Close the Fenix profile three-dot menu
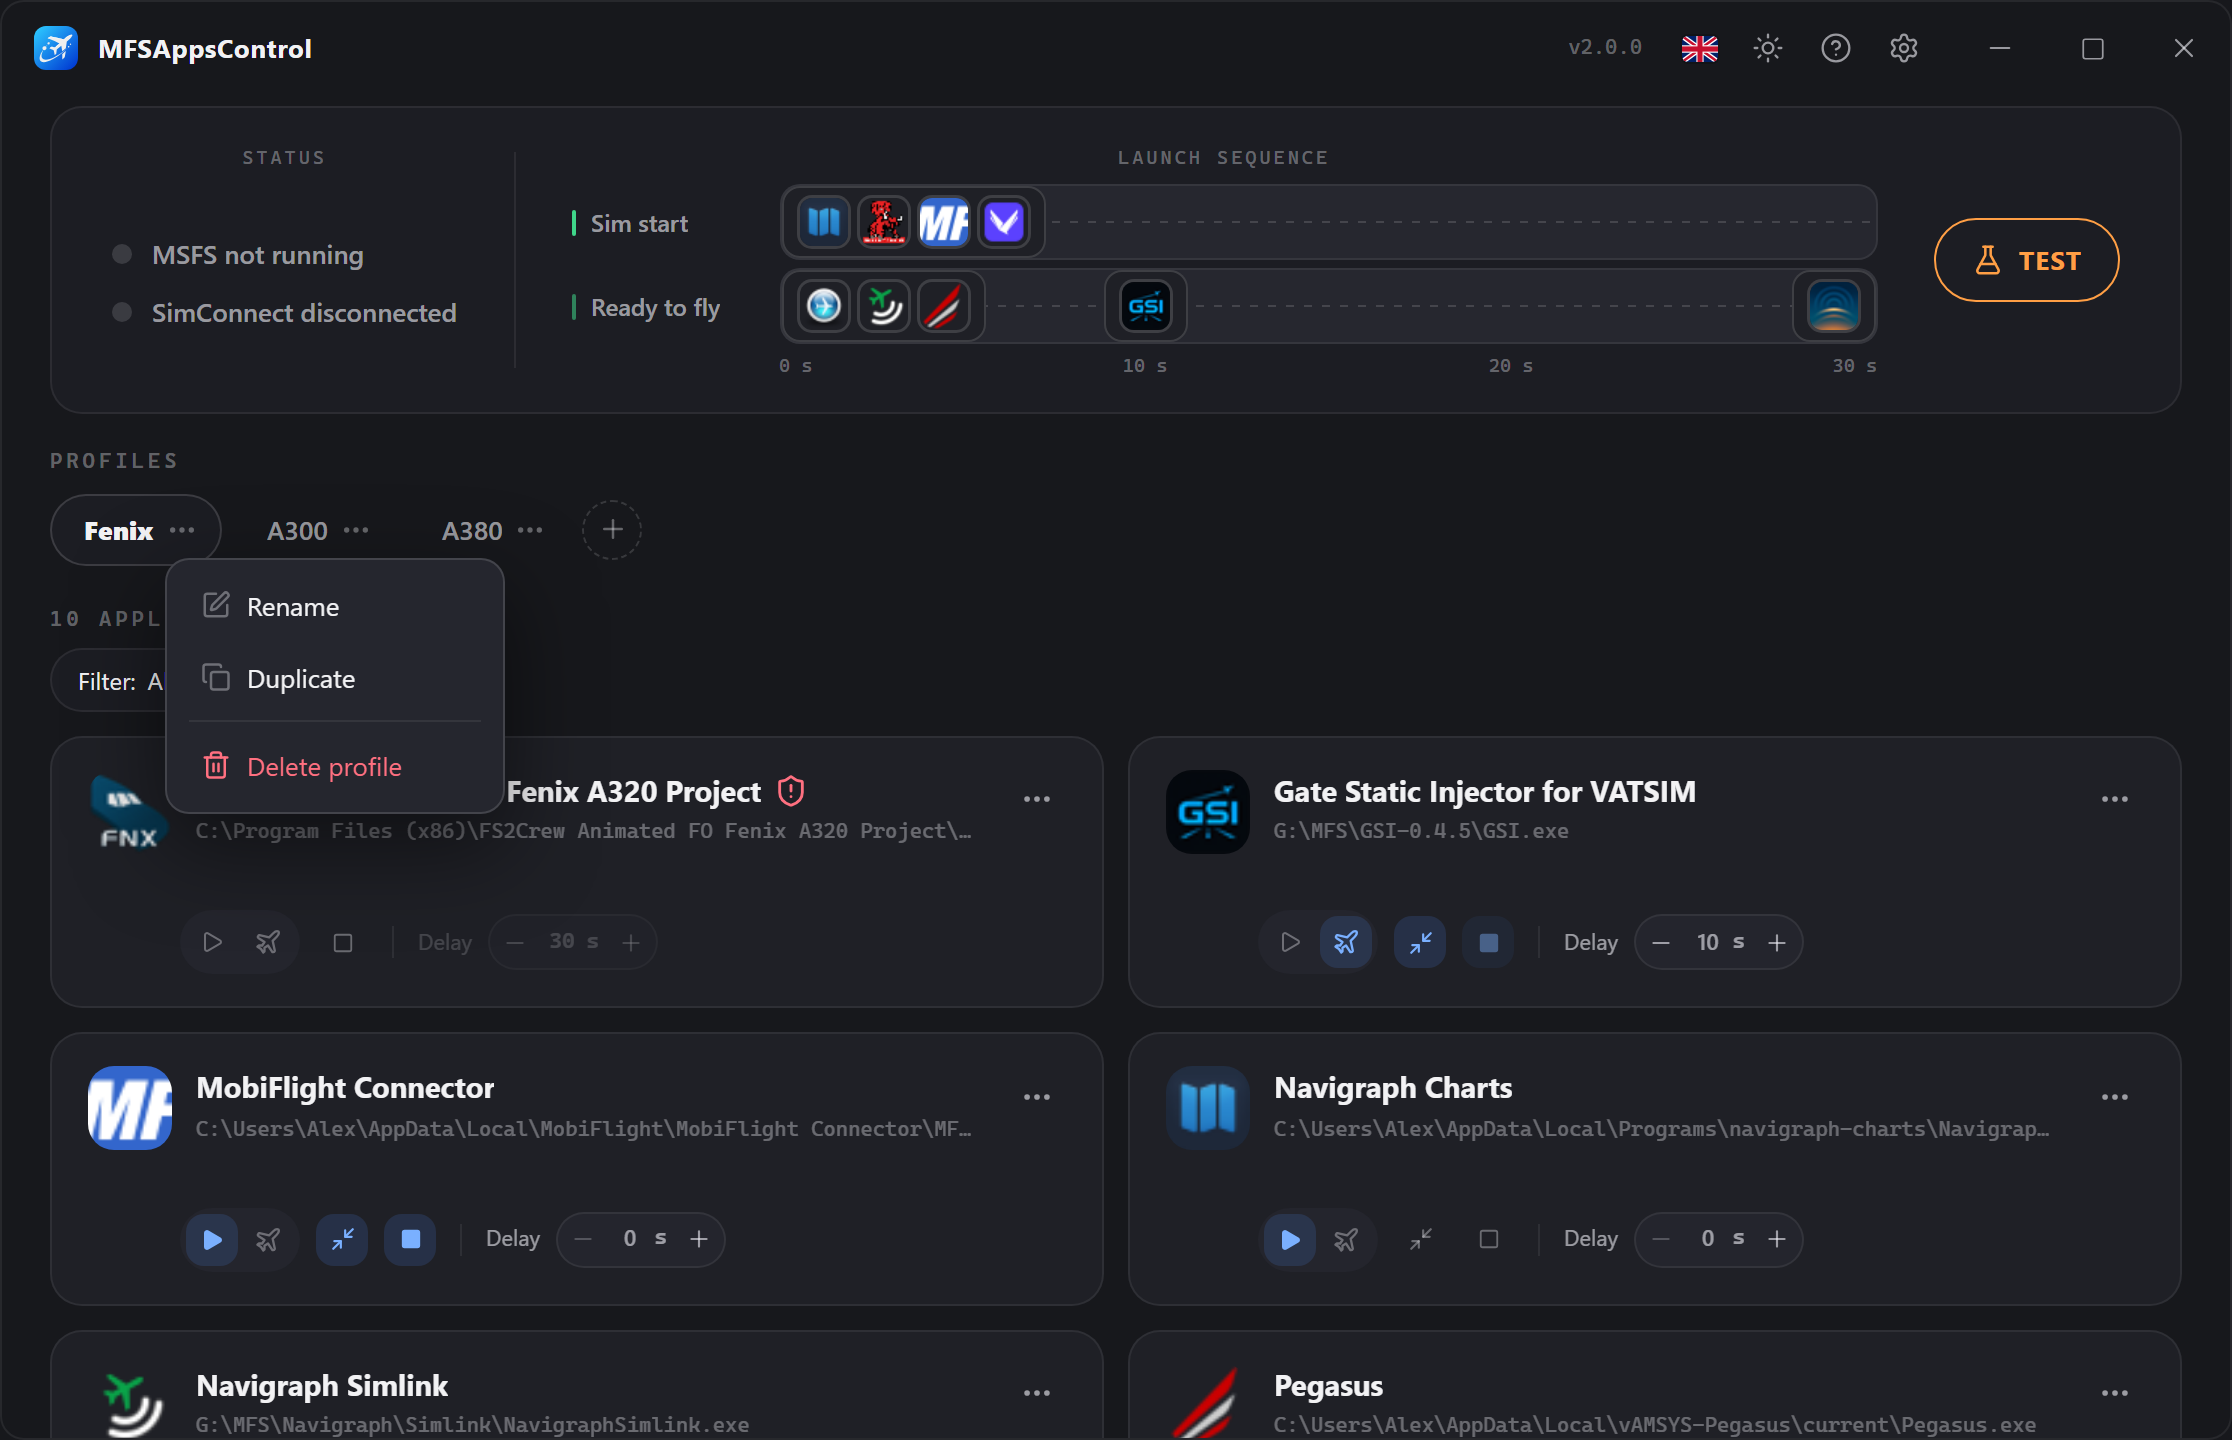This screenshot has height=1440, width=2232. (x=182, y=530)
